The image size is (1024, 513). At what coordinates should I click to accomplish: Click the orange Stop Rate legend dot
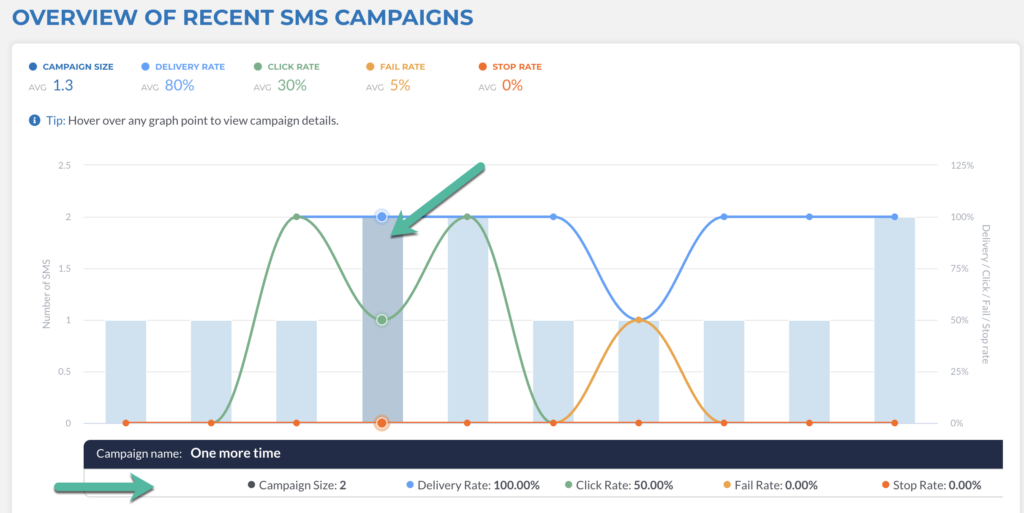point(483,67)
